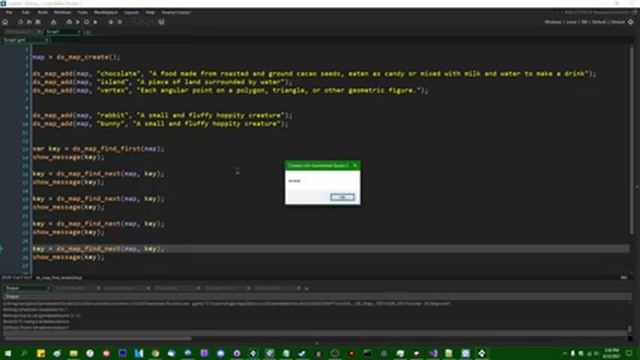Open target settings Windows Local VM Default

(585, 22)
